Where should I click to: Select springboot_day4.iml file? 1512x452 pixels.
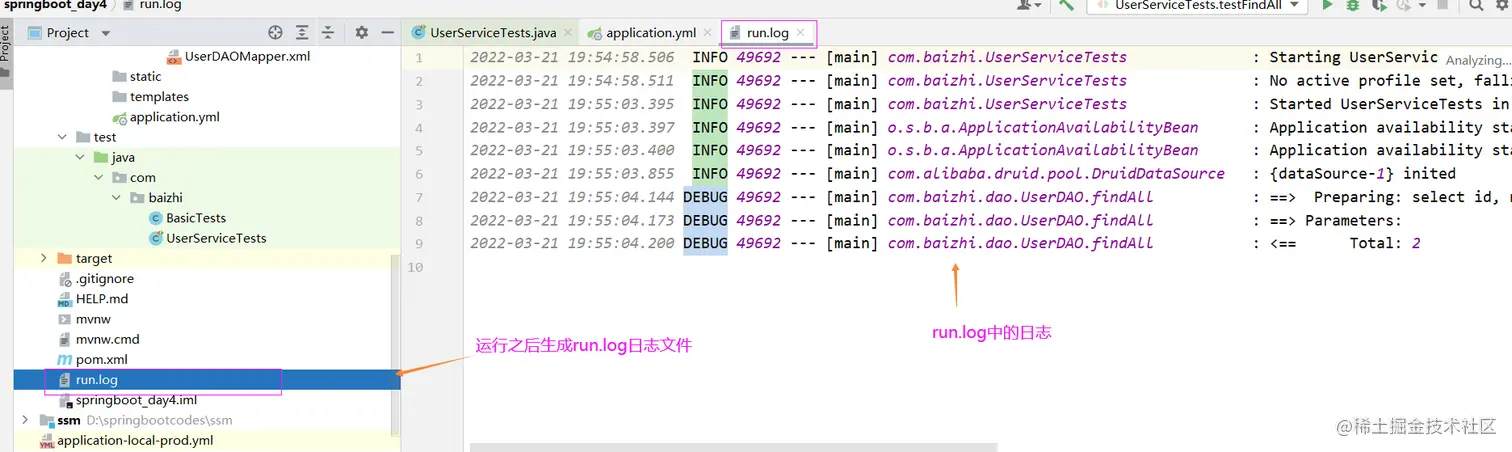tap(126, 400)
